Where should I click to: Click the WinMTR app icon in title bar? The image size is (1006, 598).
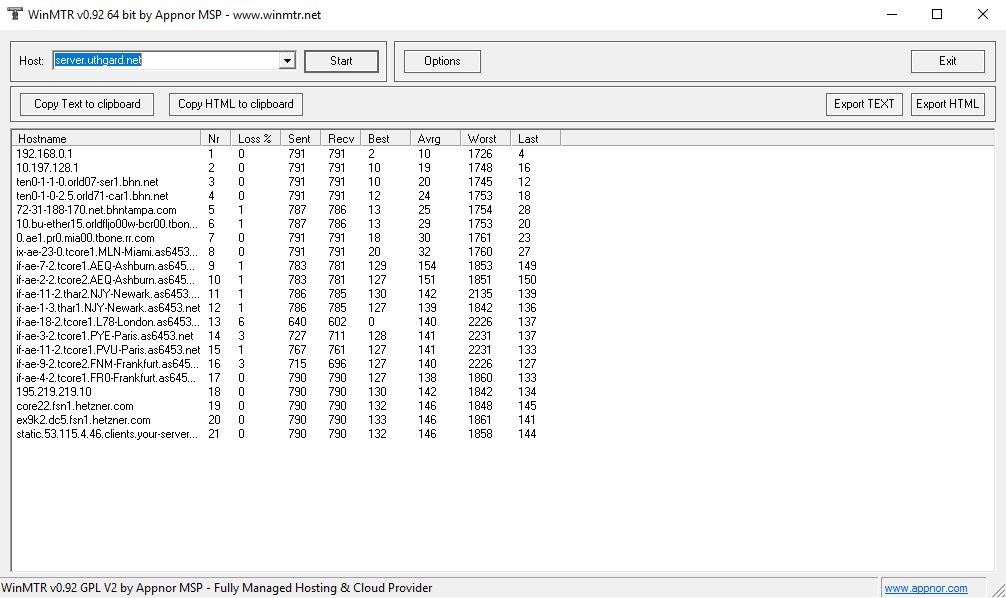pyautogui.click(x=15, y=15)
